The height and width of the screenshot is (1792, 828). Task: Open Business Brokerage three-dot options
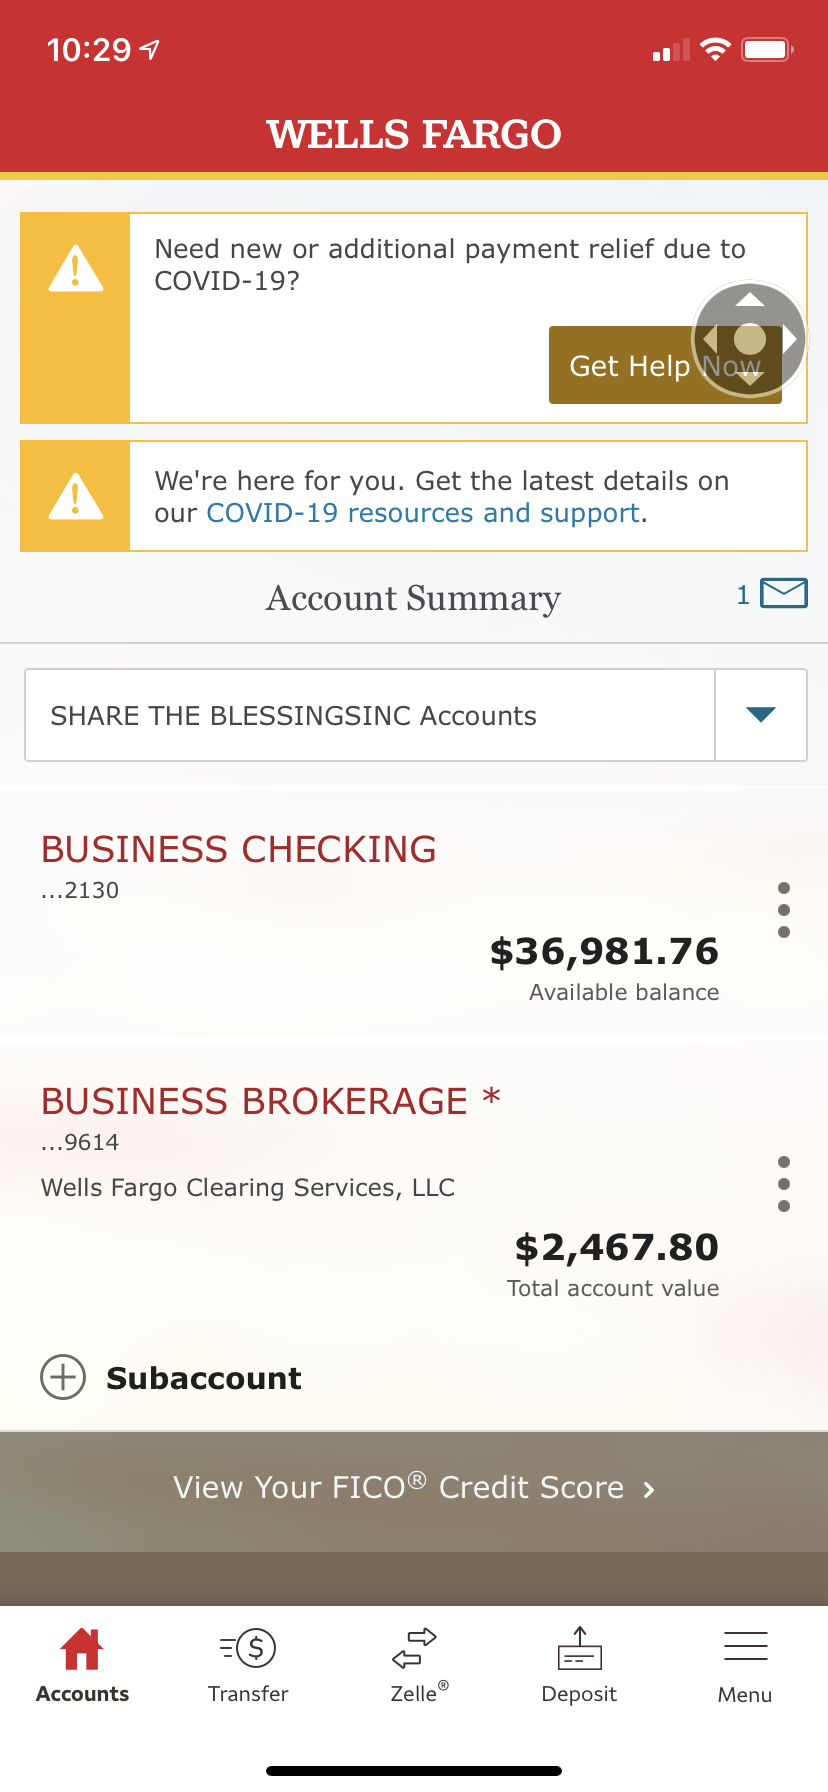[x=784, y=1184]
